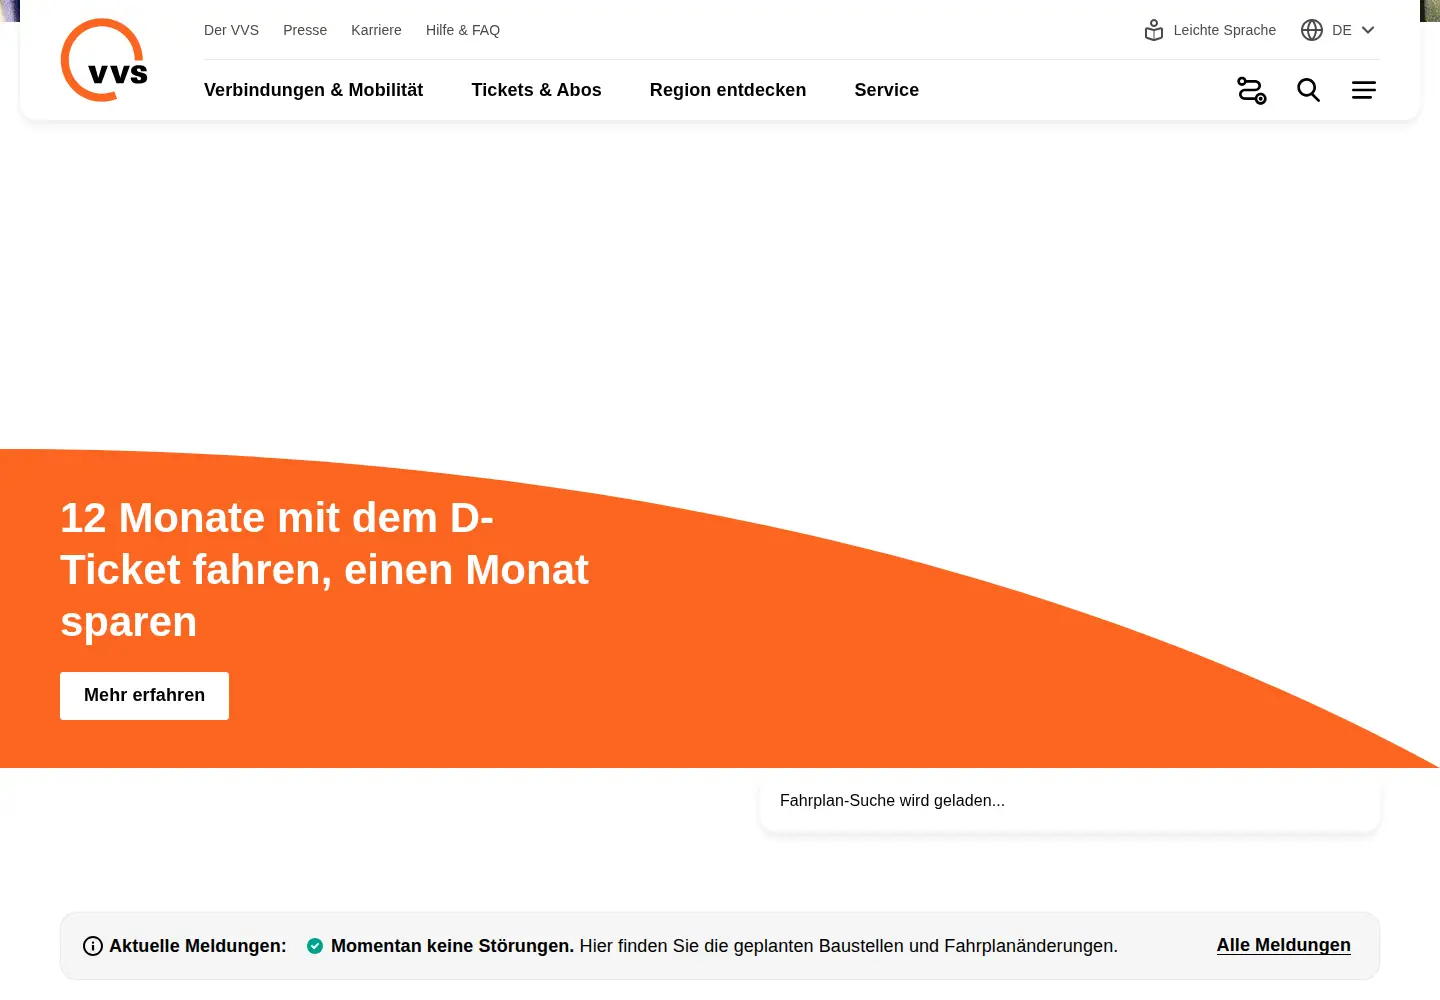Click the planned Baustellen and Fahrplanänderungen sentence
Screen dimensions: 1440x1000
coord(849,946)
